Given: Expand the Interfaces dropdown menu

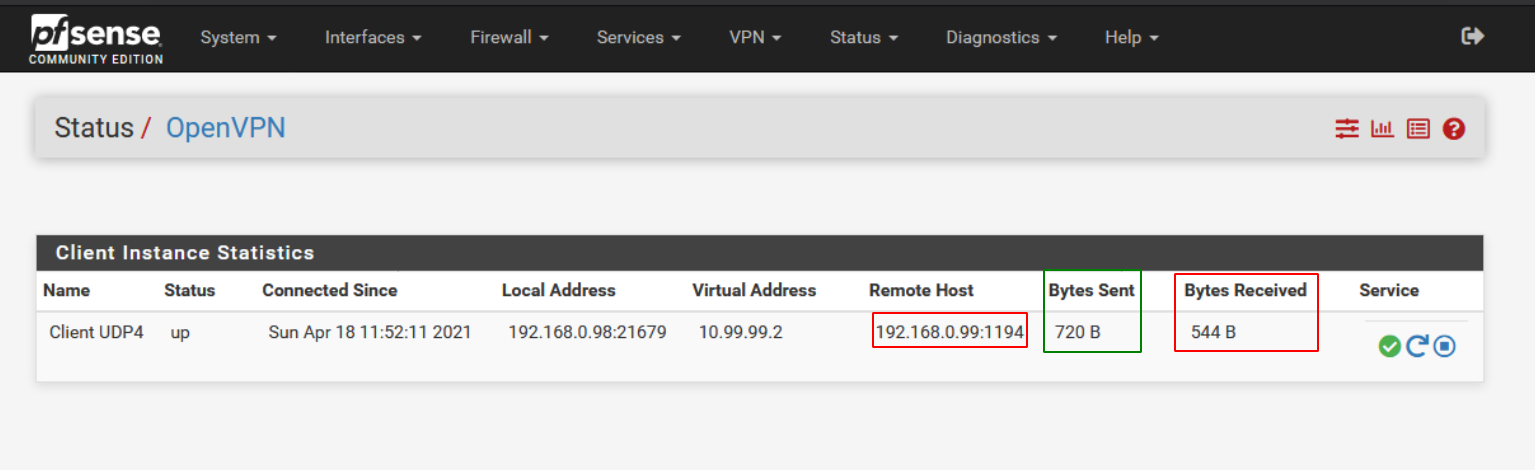Looking at the screenshot, I should pyautogui.click(x=373, y=37).
